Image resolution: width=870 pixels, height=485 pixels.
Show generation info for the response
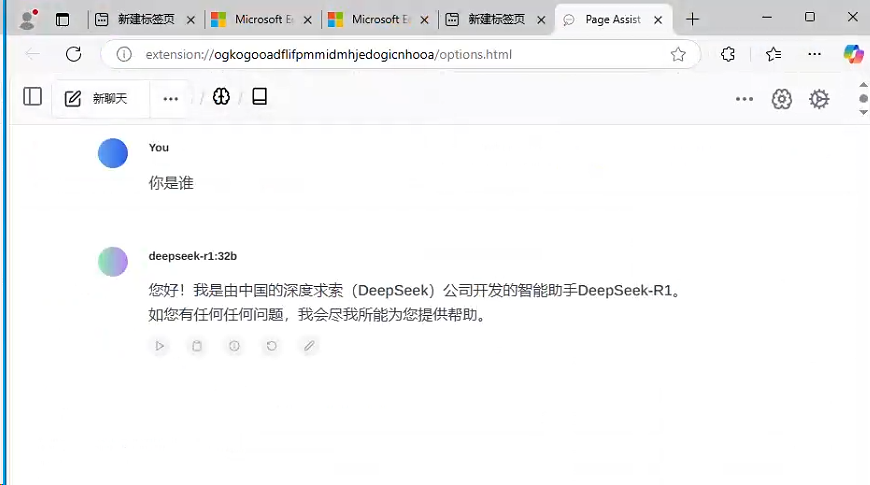(x=234, y=346)
